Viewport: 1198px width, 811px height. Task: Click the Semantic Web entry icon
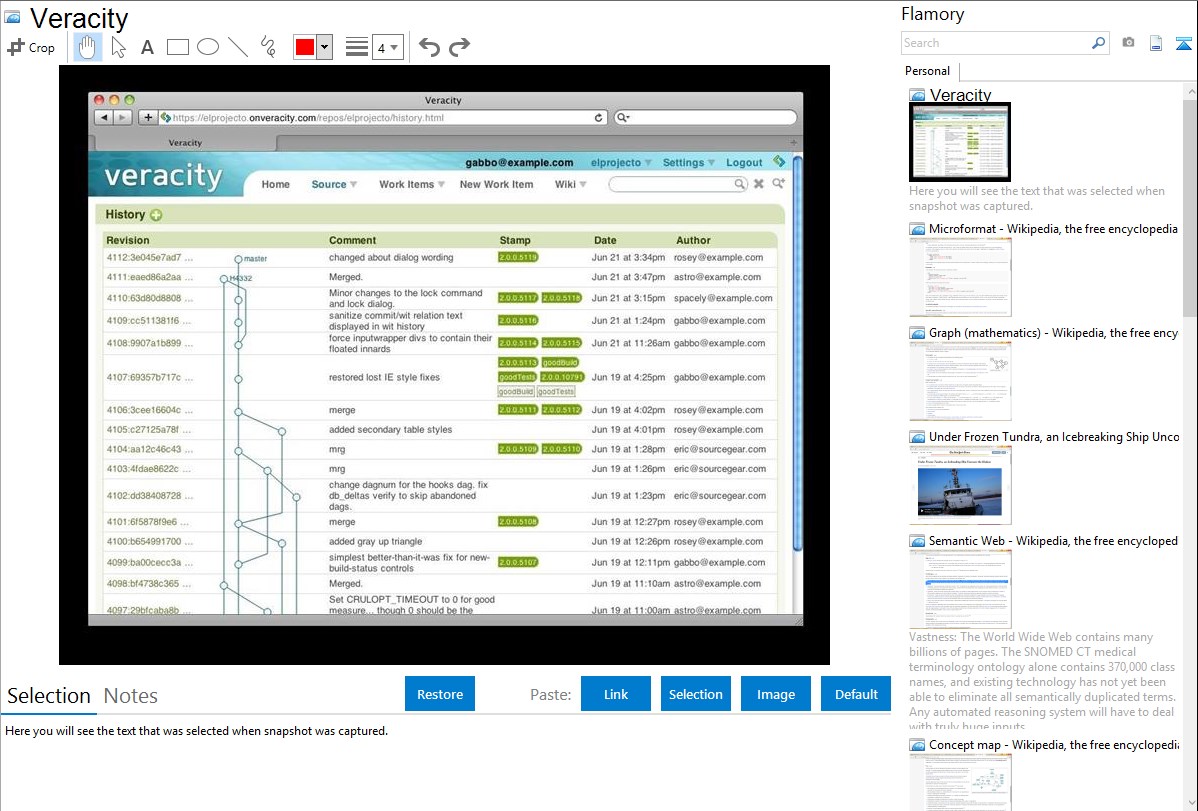click(917, 541)
